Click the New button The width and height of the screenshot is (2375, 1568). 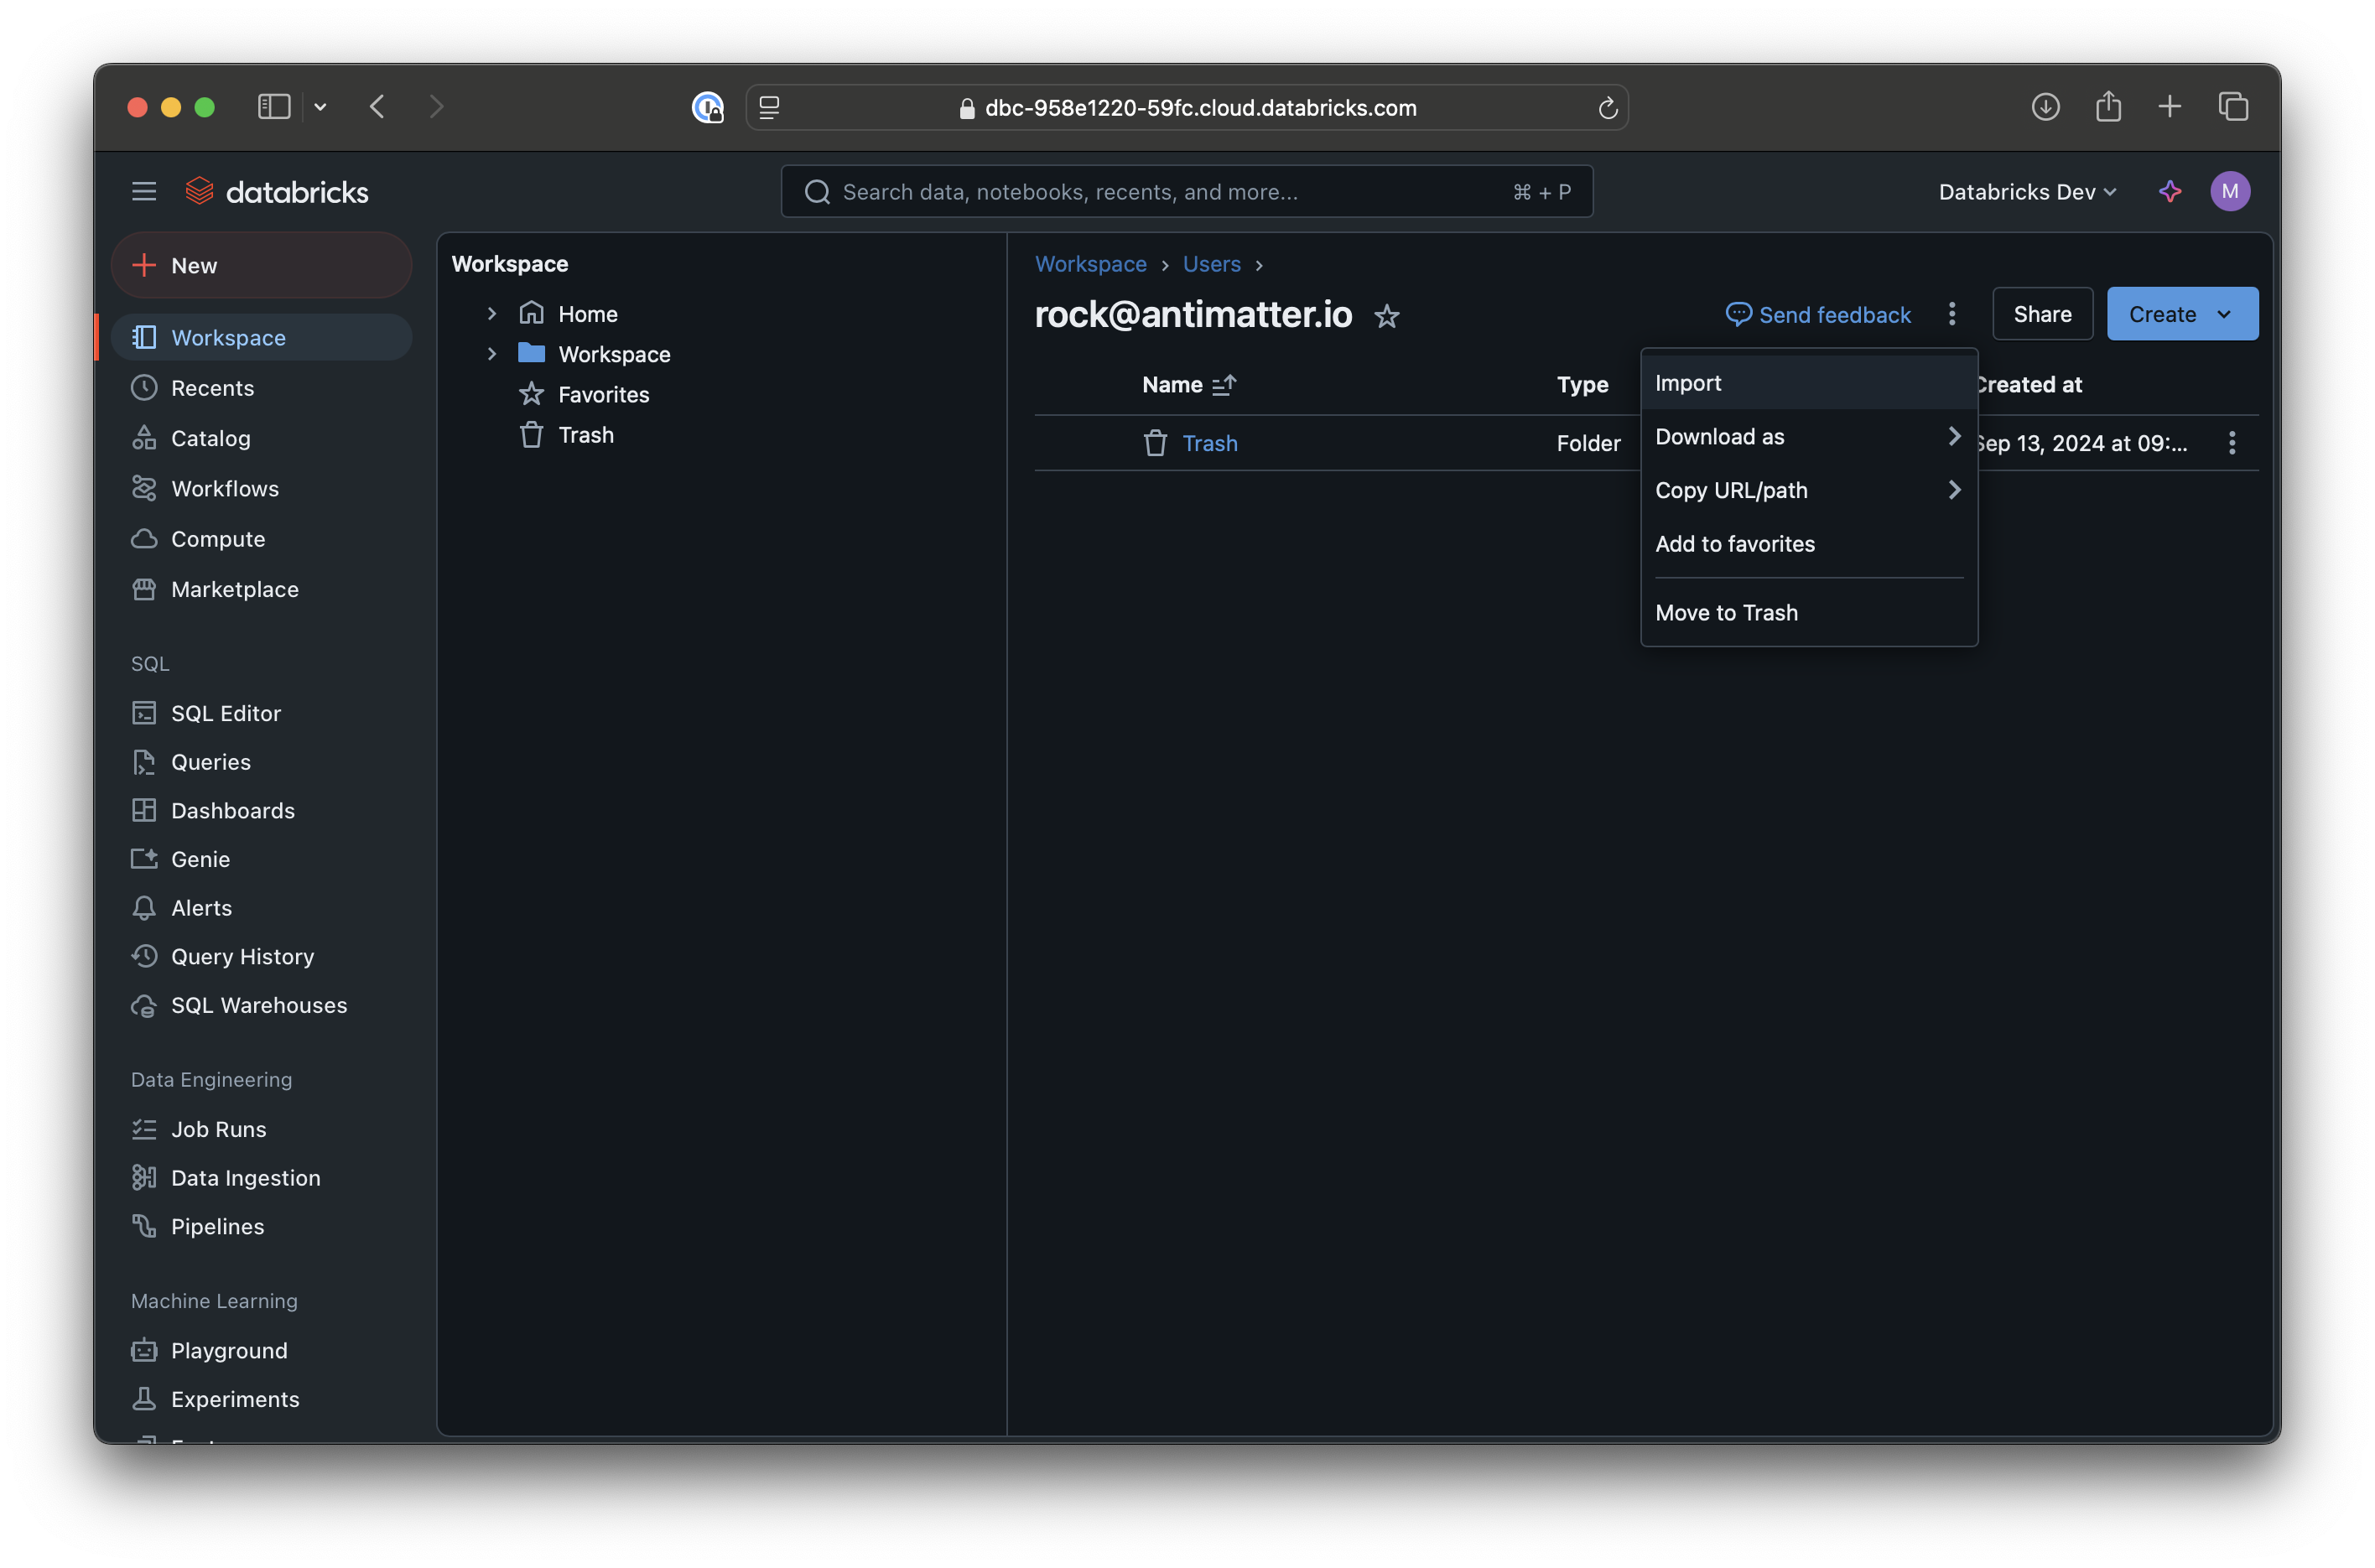coord(261,265)
